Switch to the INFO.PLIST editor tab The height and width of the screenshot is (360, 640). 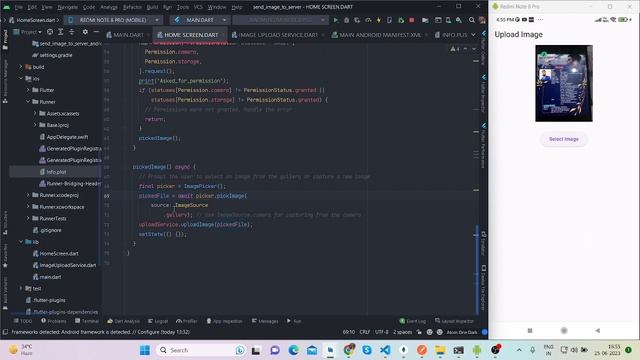pyautogui.click(x=451, y=35)
